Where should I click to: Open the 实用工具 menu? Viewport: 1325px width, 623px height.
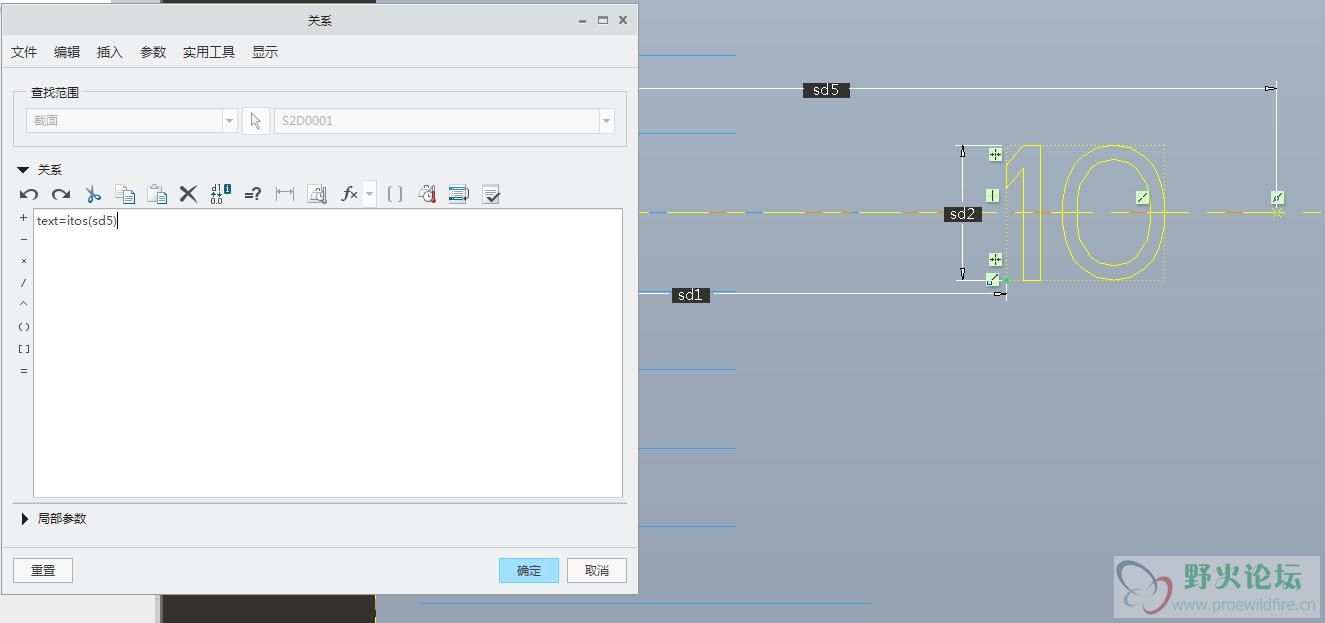click(x=209, y=52)
